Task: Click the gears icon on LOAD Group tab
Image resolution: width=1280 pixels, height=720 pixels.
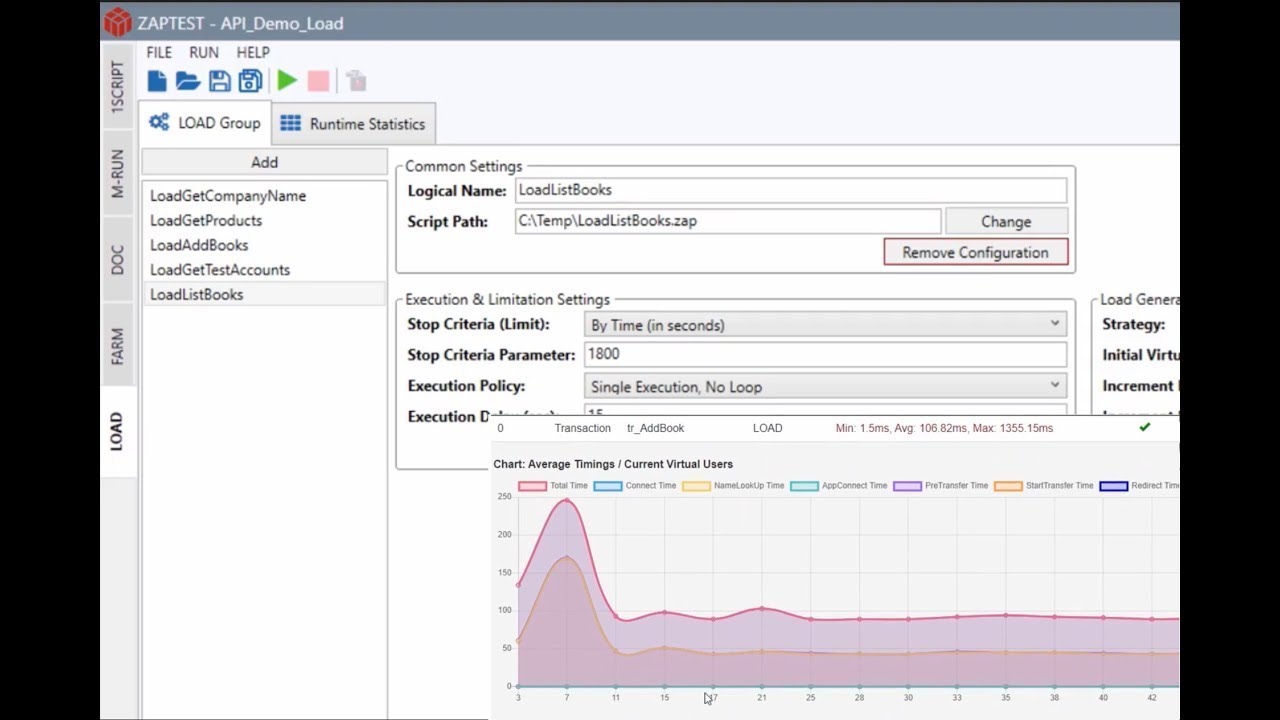Action: (x=159, y=123)
